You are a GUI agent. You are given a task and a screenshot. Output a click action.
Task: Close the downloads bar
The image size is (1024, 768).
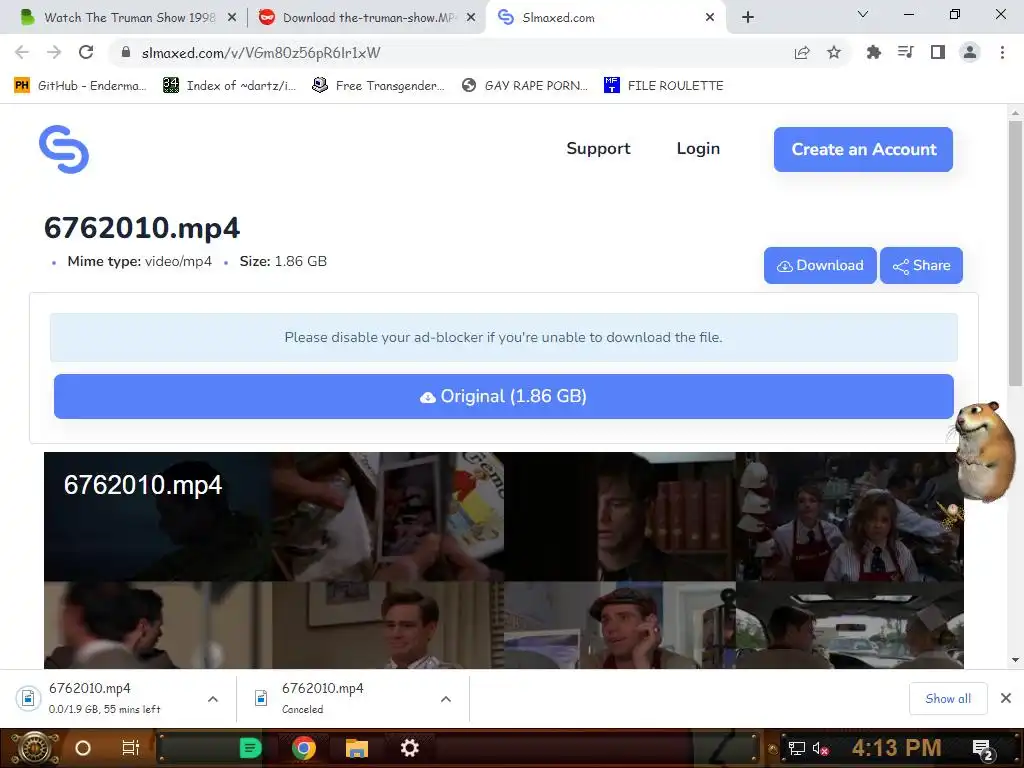click(x=1006, y=698)
